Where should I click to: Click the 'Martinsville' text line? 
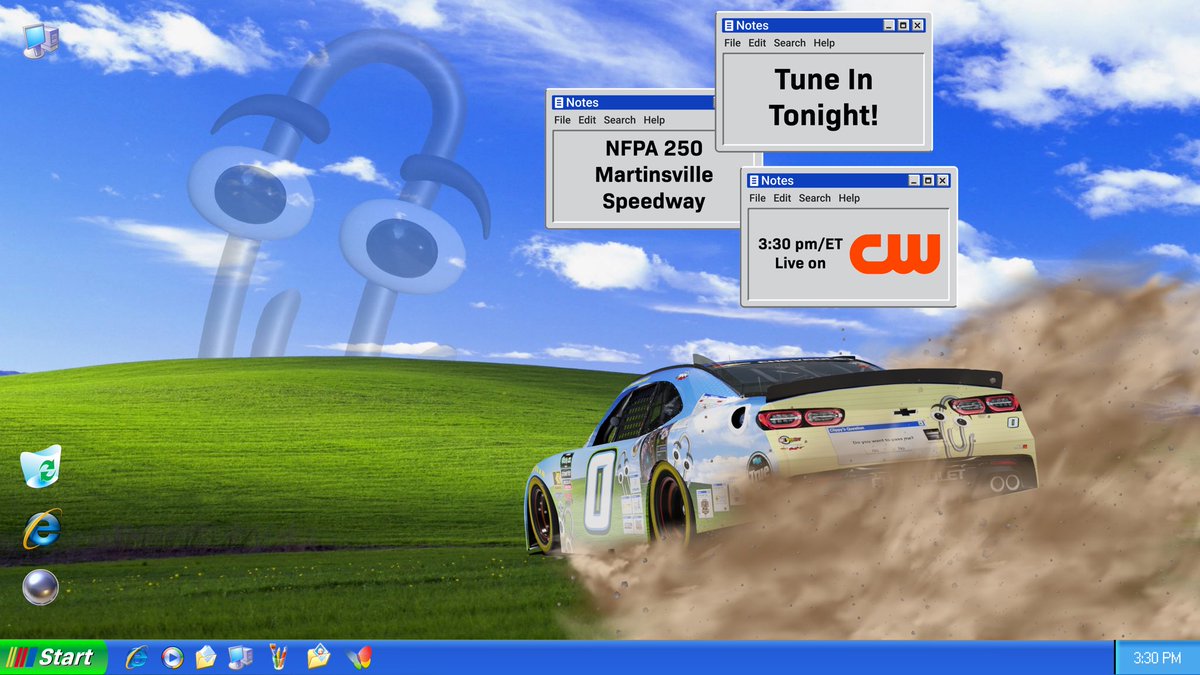pos(654,175)
